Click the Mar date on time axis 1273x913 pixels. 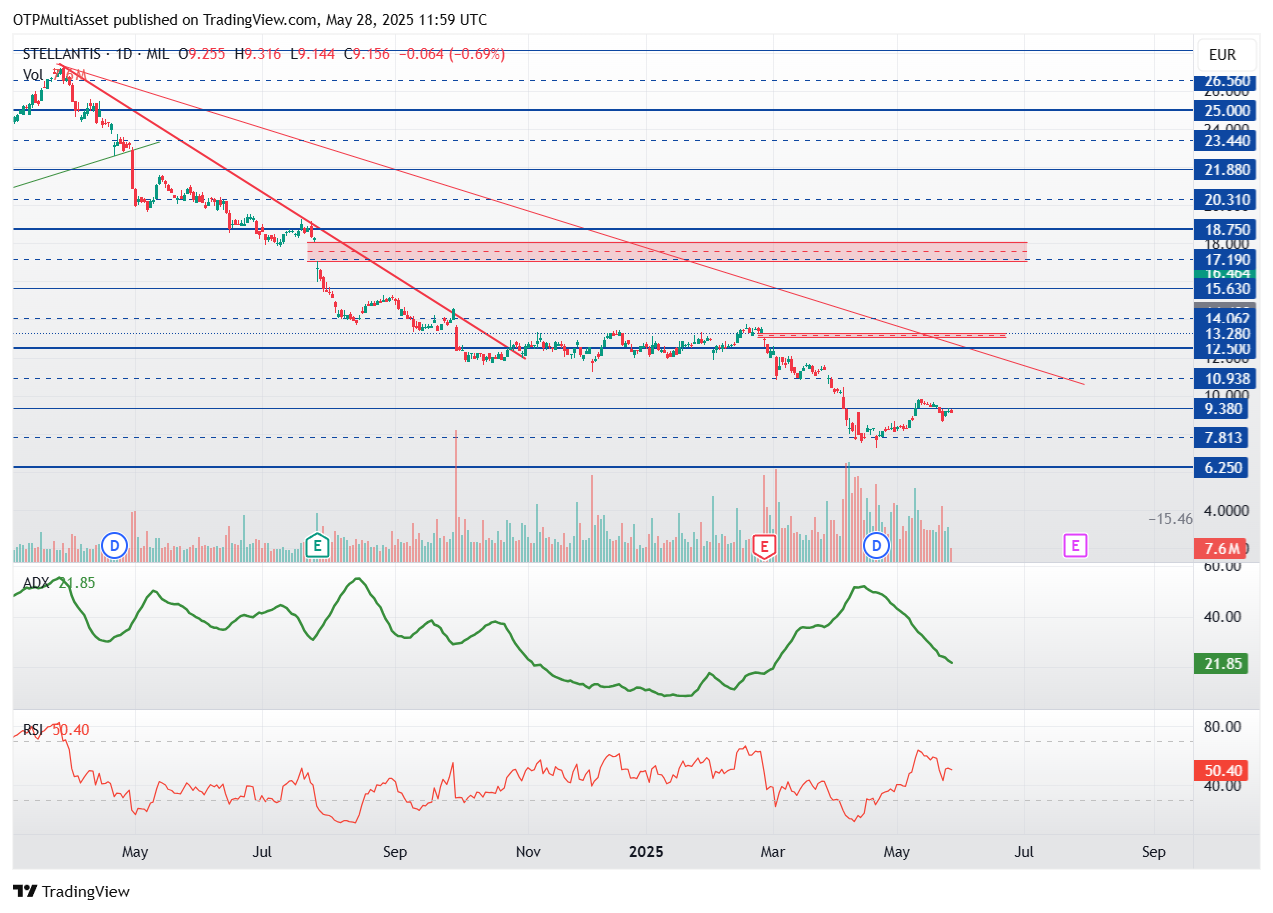774,852
